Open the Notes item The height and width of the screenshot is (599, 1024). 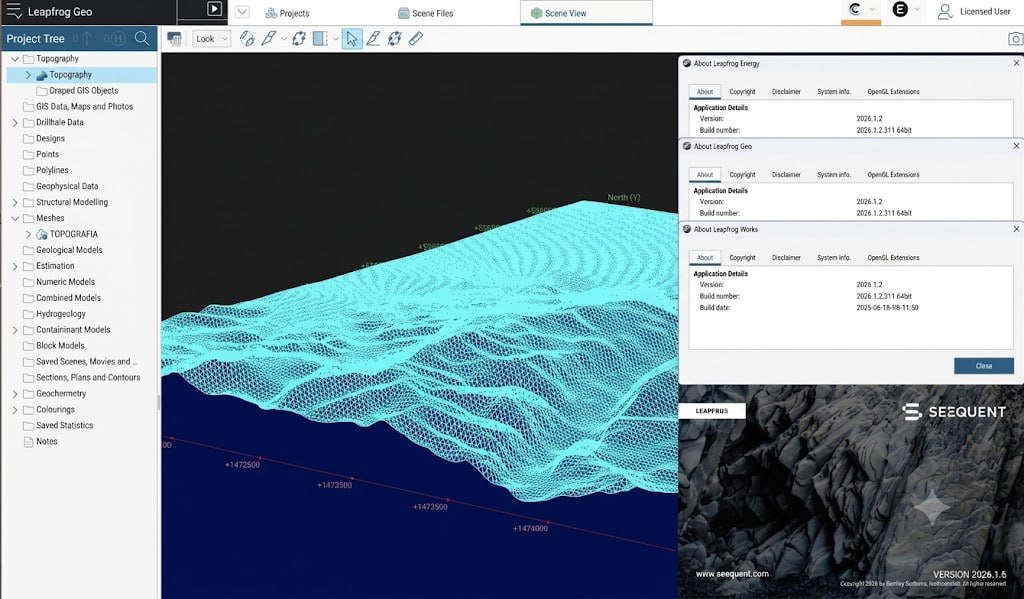click(40, 442)
